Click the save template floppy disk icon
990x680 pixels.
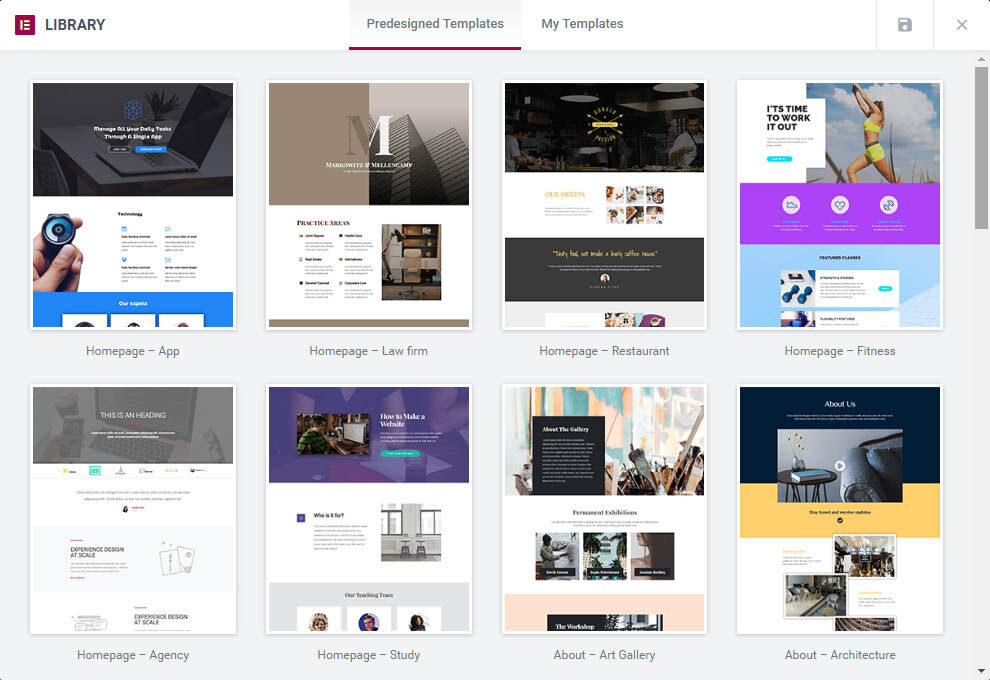(904, 25)
